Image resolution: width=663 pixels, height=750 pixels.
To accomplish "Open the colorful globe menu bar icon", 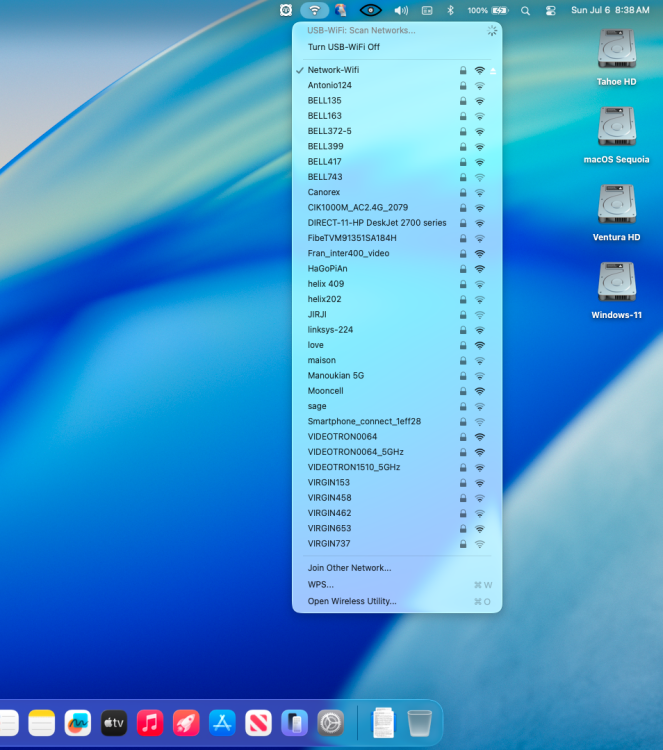I will 341,10.
